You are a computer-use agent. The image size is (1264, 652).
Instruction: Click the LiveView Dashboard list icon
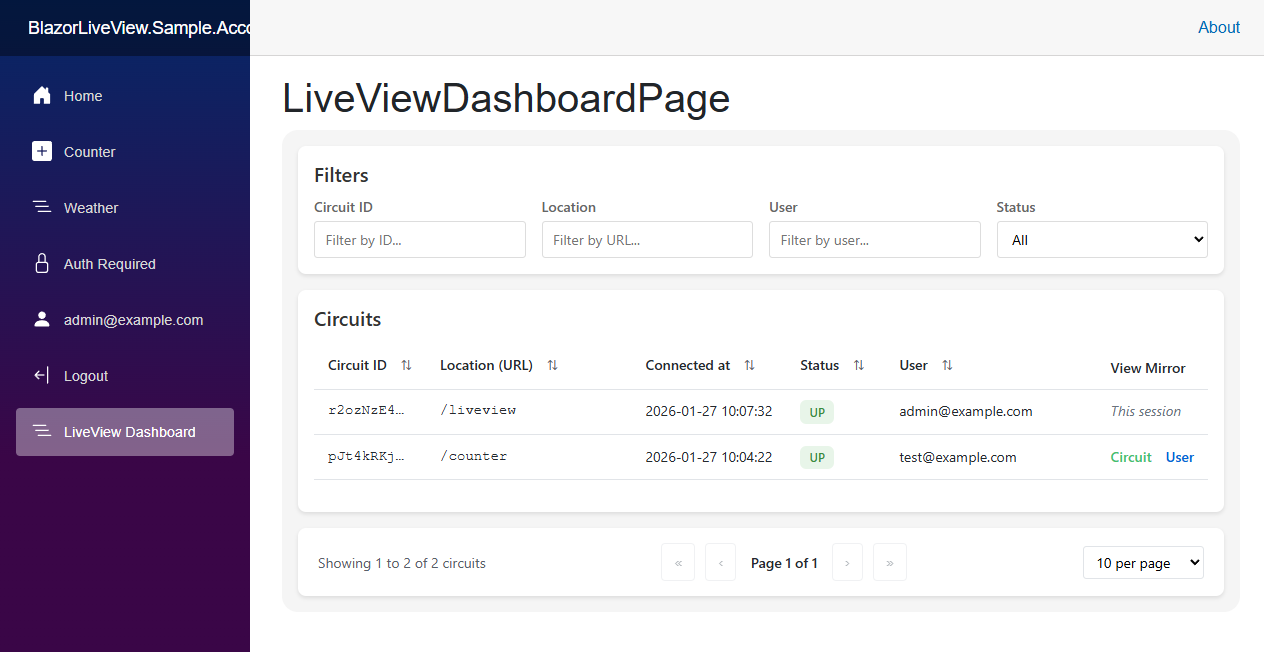(42, 431)
